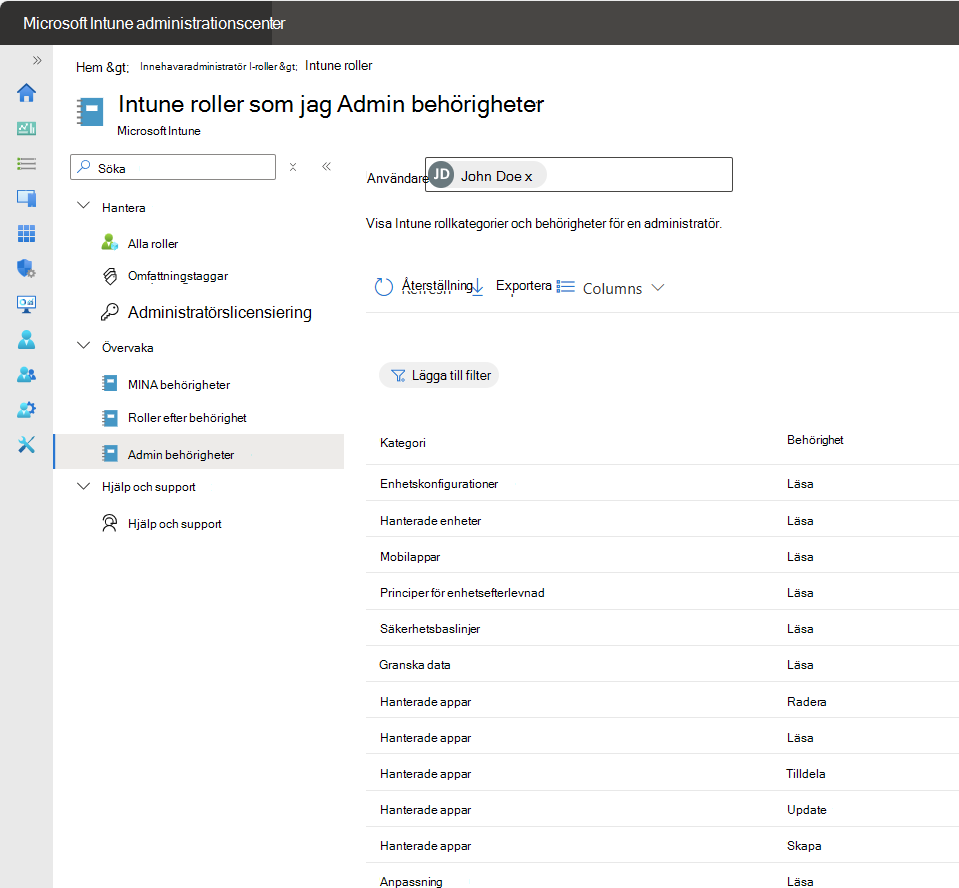Expand the navigation pane with the chevron
This screenshot has width=959, height=888.
[x=326, y=166]
